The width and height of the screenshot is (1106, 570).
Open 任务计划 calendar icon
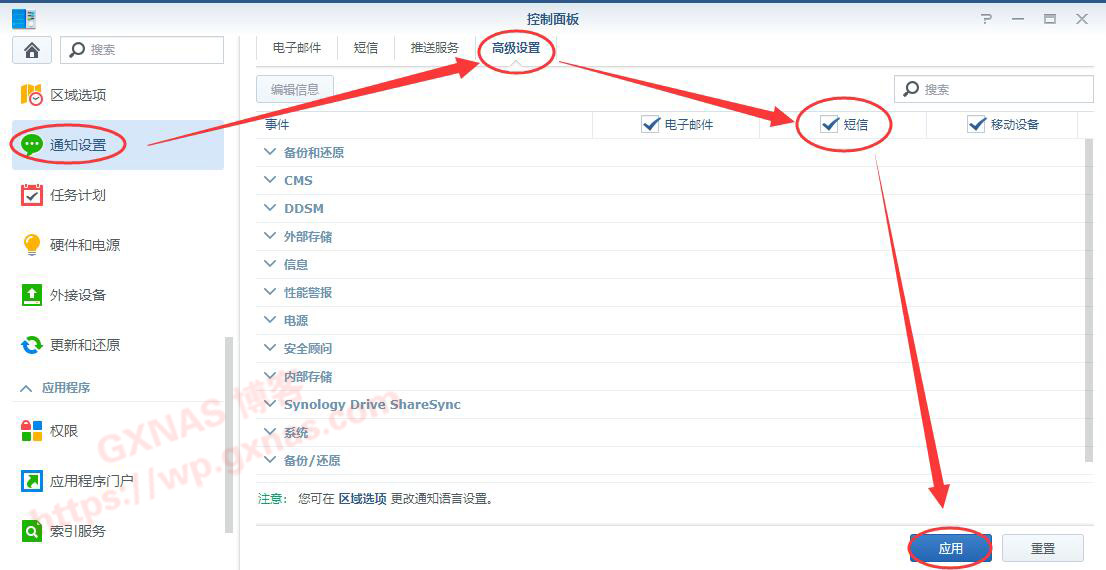tap(32, 195)
